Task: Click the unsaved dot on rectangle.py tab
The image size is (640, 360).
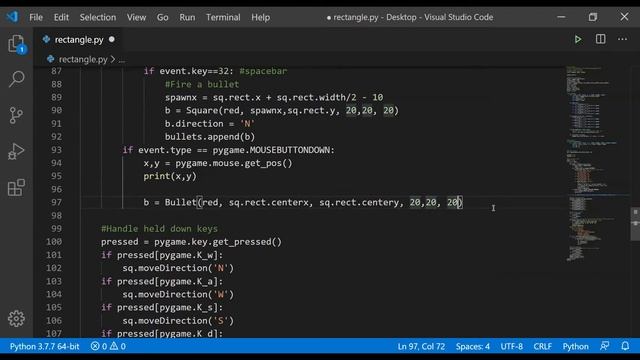Action: click(111, 40)
